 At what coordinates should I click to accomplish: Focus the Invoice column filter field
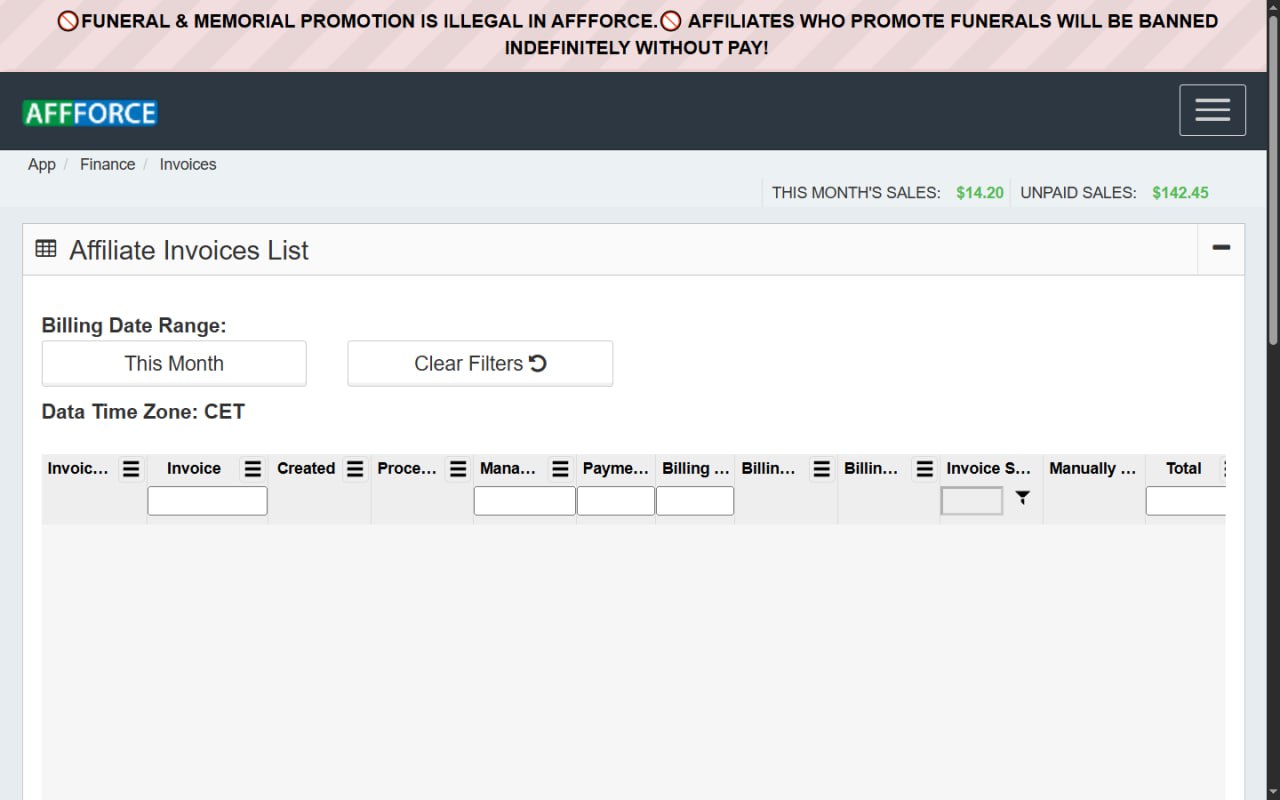pyautogui.click(x=207, y=501)
